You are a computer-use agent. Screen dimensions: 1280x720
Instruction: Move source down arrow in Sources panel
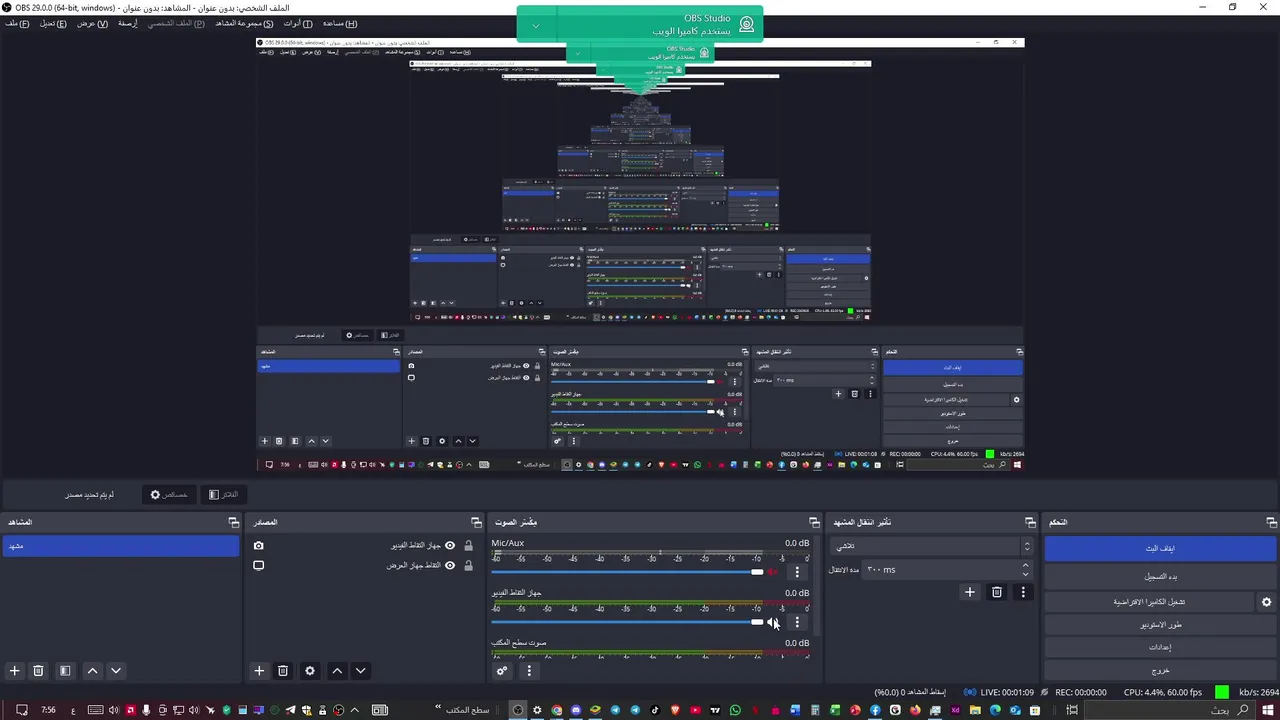(x=361, y=671)
